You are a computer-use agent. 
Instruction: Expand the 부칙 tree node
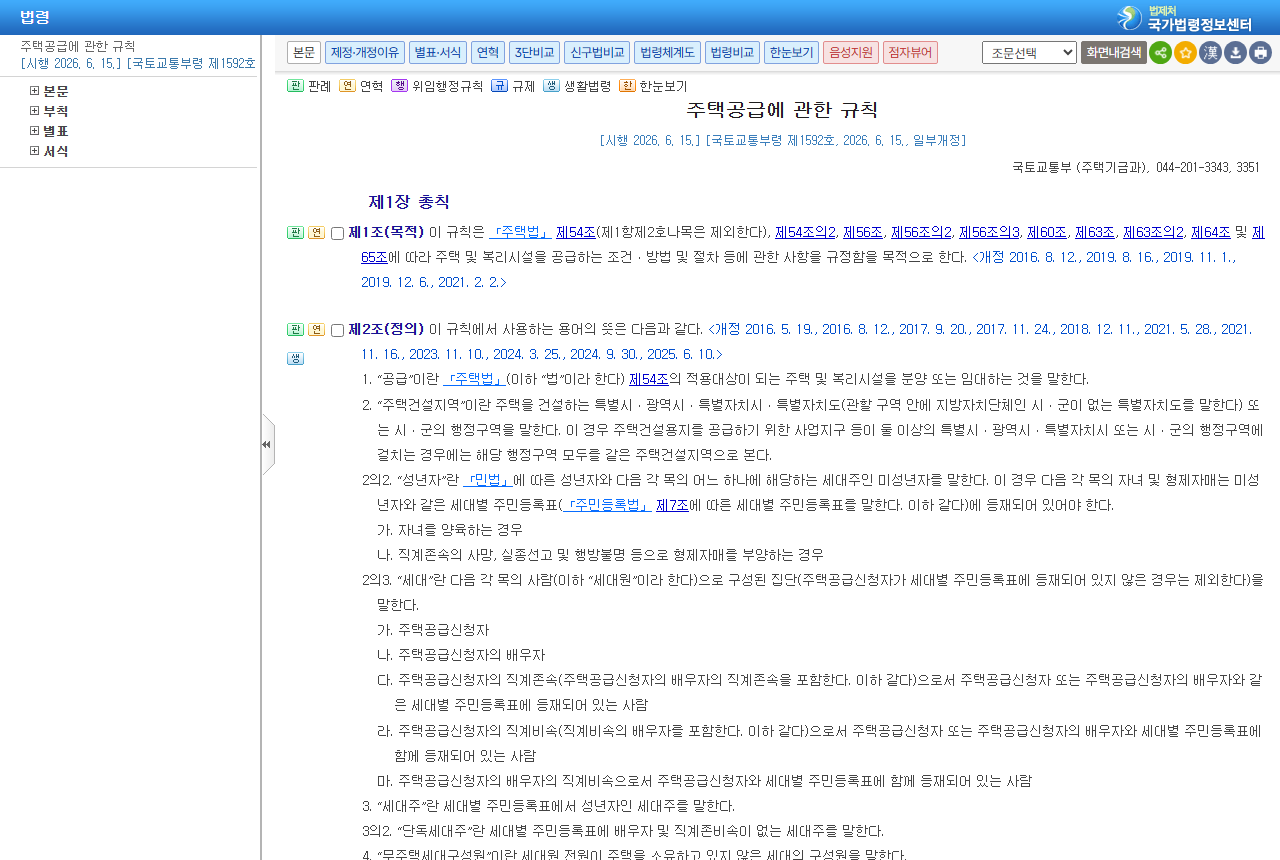tap(35, 111)
